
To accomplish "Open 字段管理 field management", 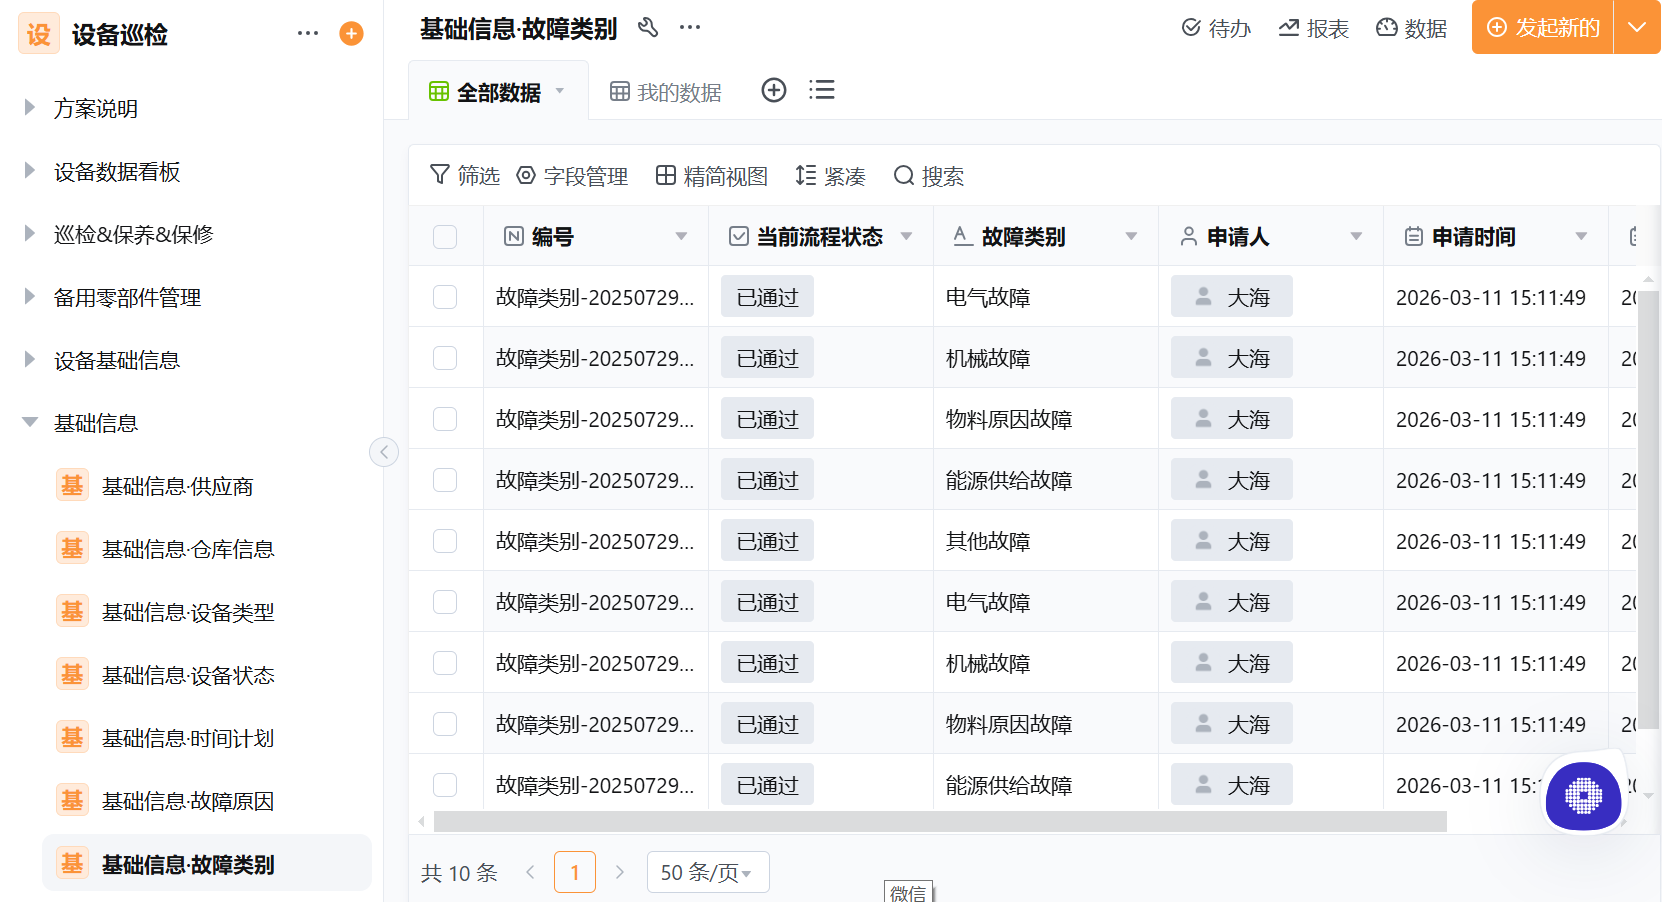I will 572,176.
